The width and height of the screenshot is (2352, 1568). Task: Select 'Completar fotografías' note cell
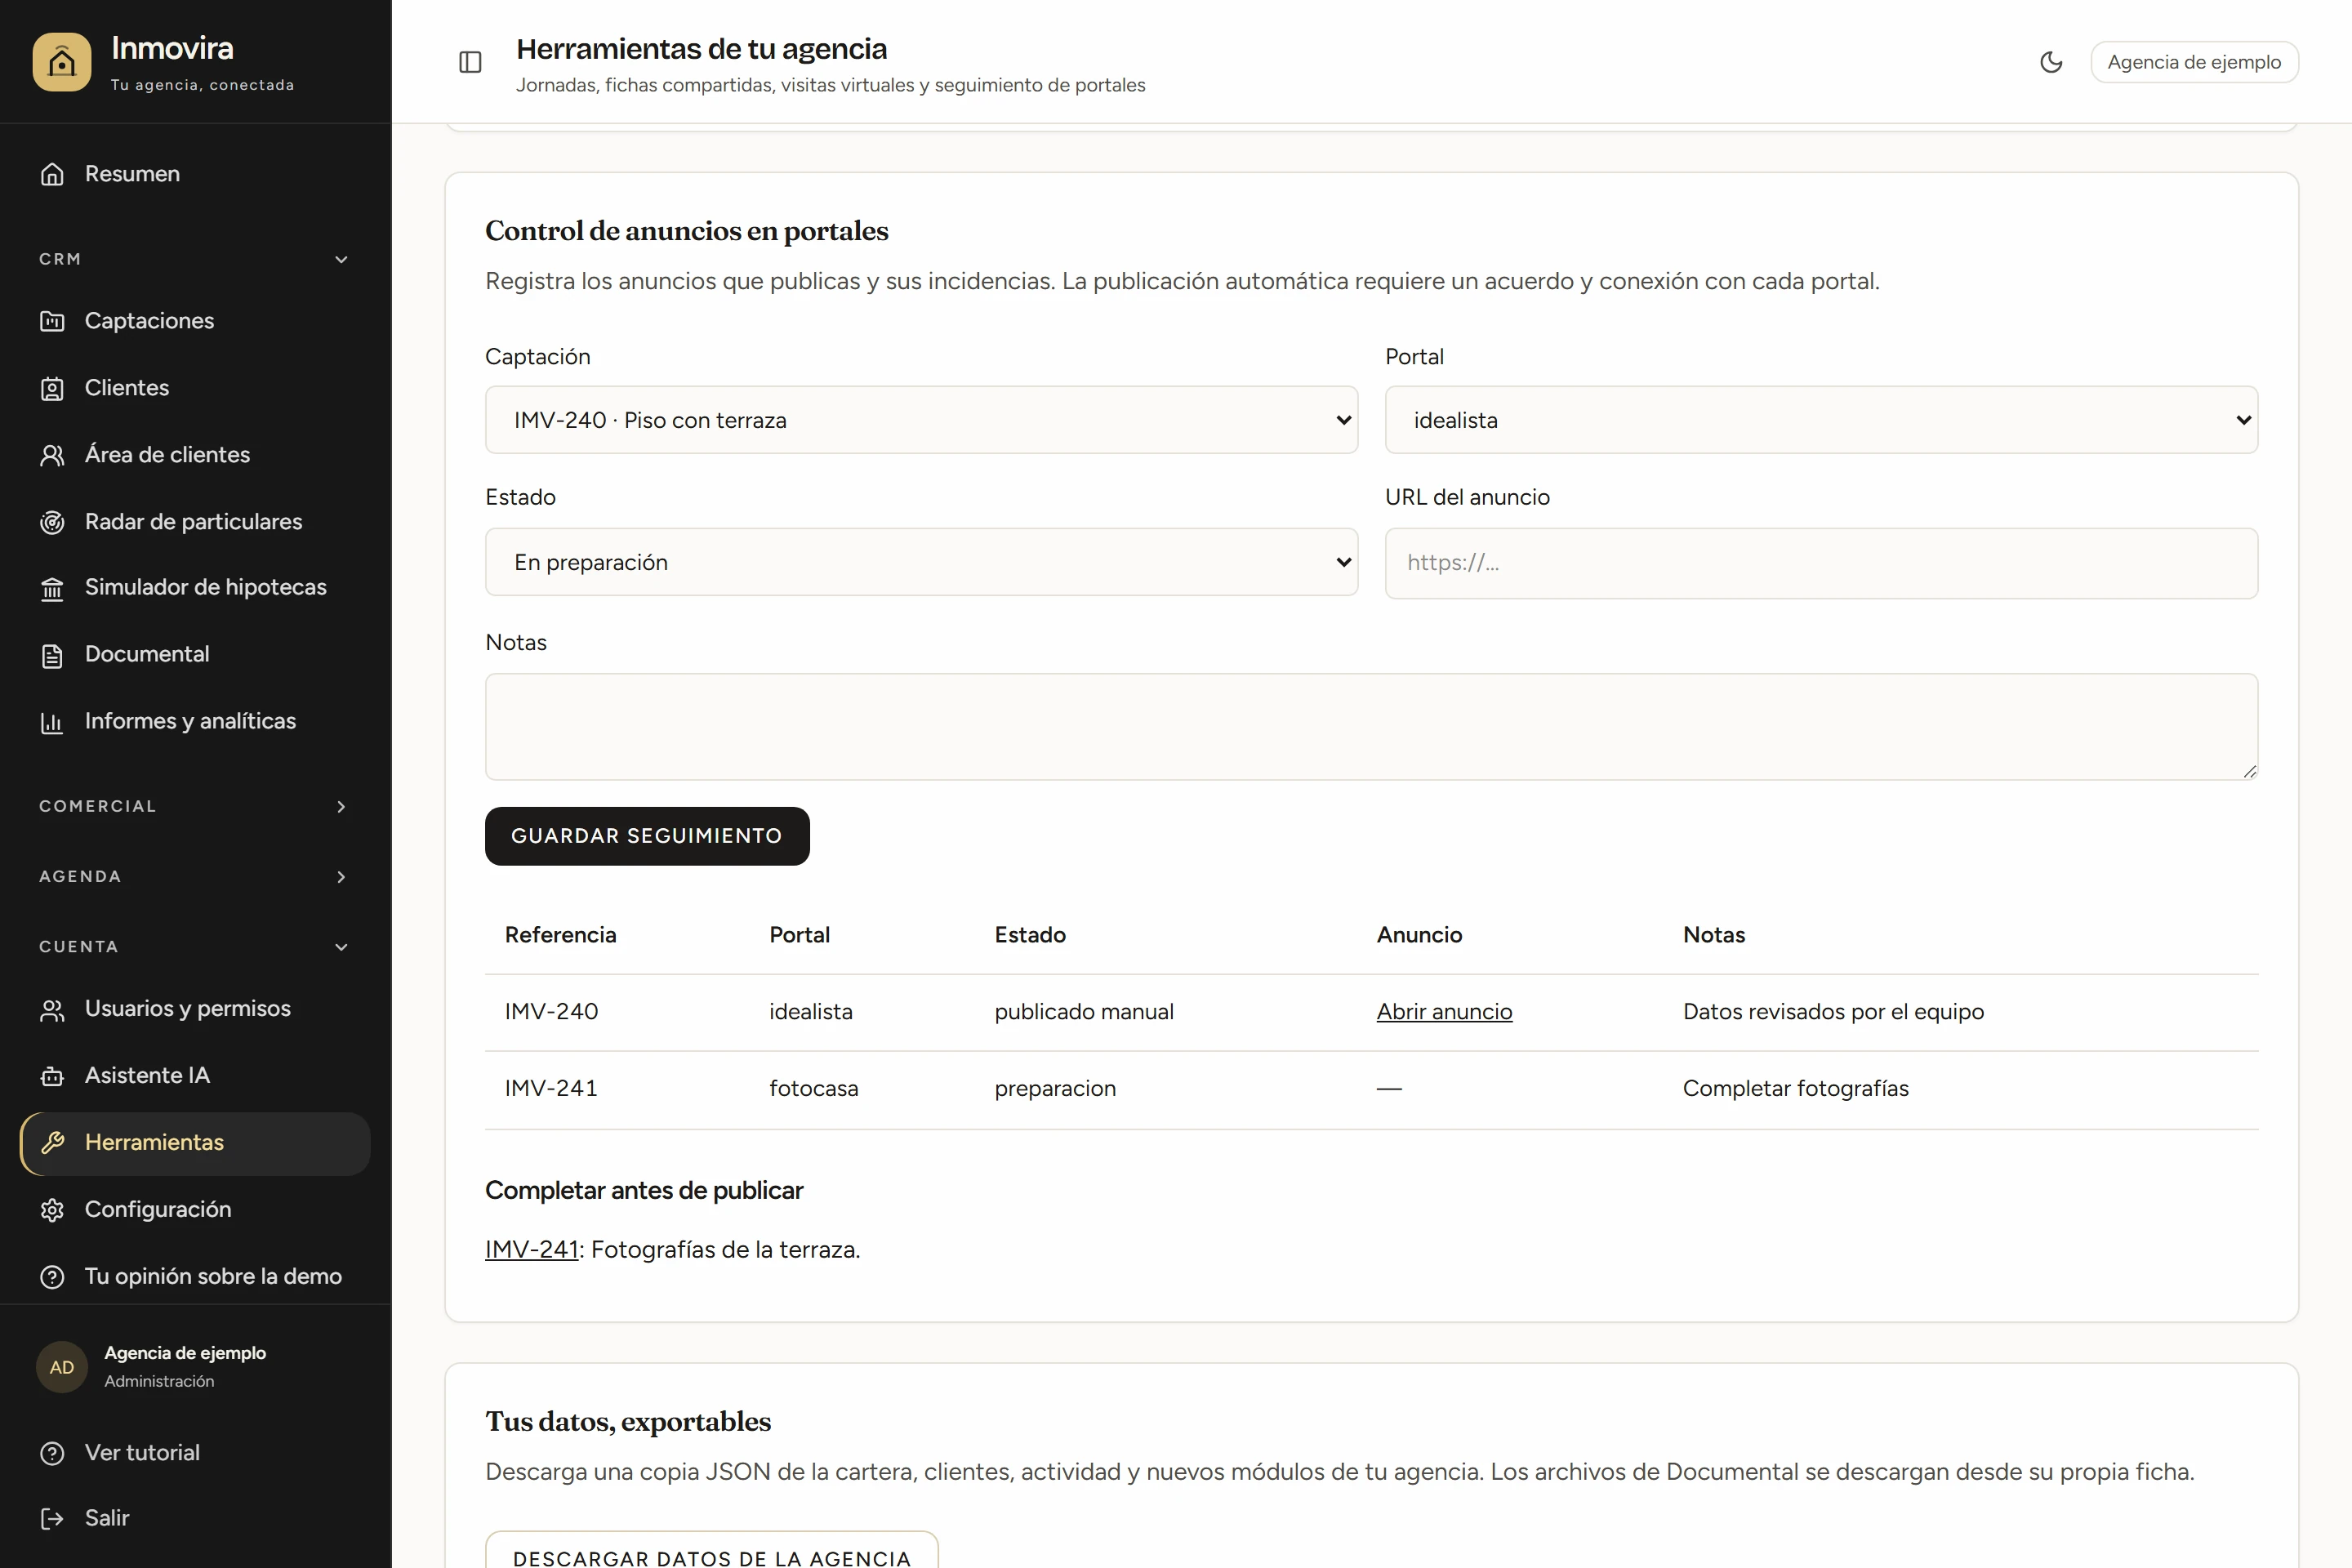tap(1795, 1089)
